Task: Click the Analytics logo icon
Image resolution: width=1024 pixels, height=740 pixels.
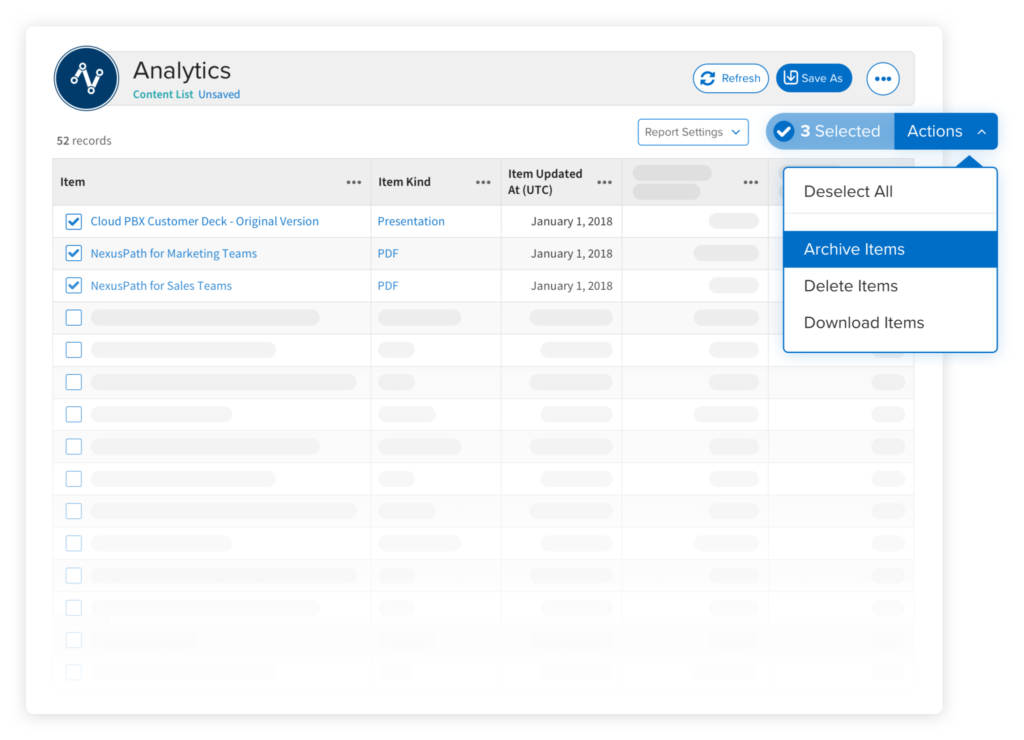Action: pyautogui.click(x=87, y=79)
